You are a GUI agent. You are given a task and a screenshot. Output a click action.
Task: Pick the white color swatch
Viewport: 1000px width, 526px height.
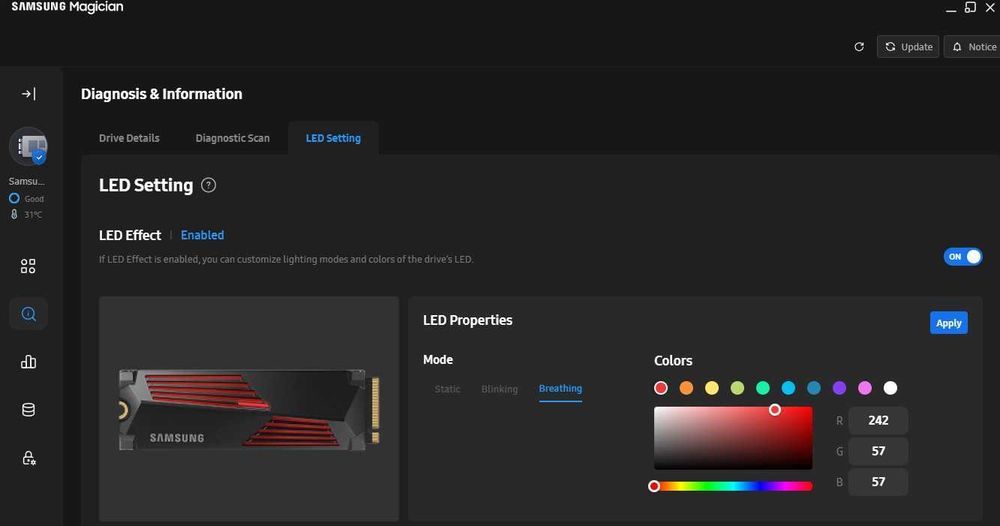890,388
